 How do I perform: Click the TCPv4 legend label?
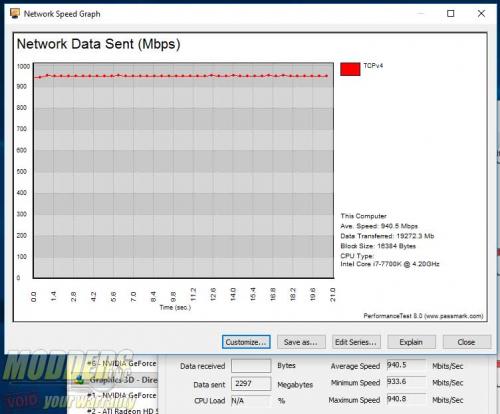[x=373, y=66]
